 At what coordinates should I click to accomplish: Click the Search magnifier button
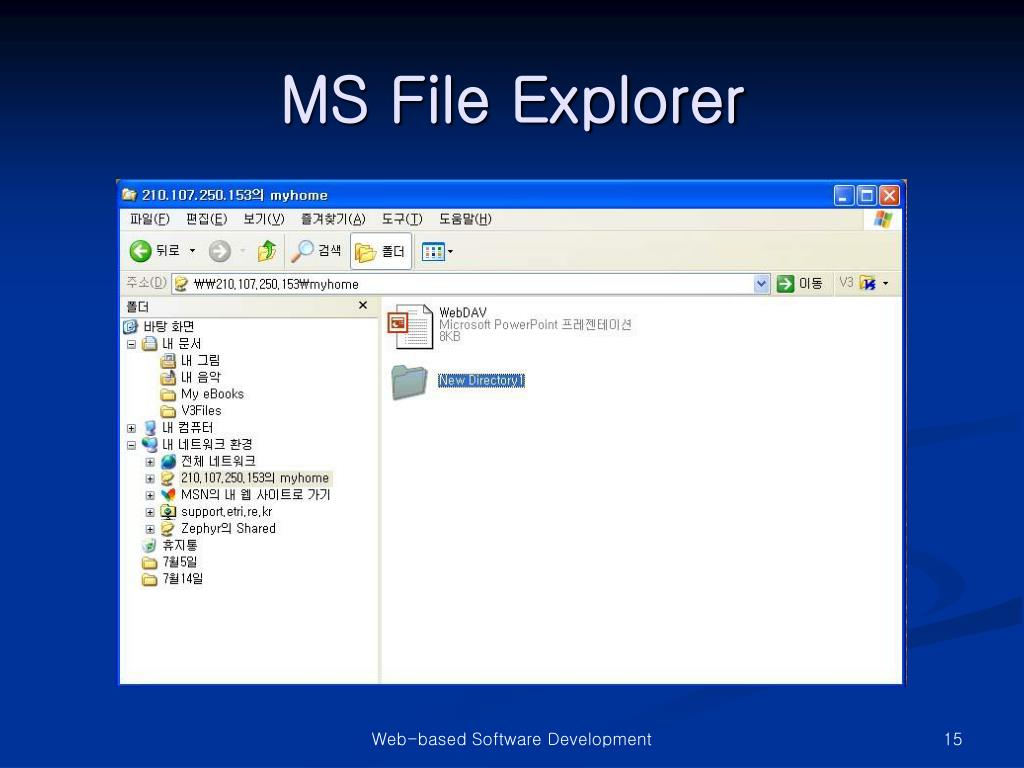click(316, 250)
